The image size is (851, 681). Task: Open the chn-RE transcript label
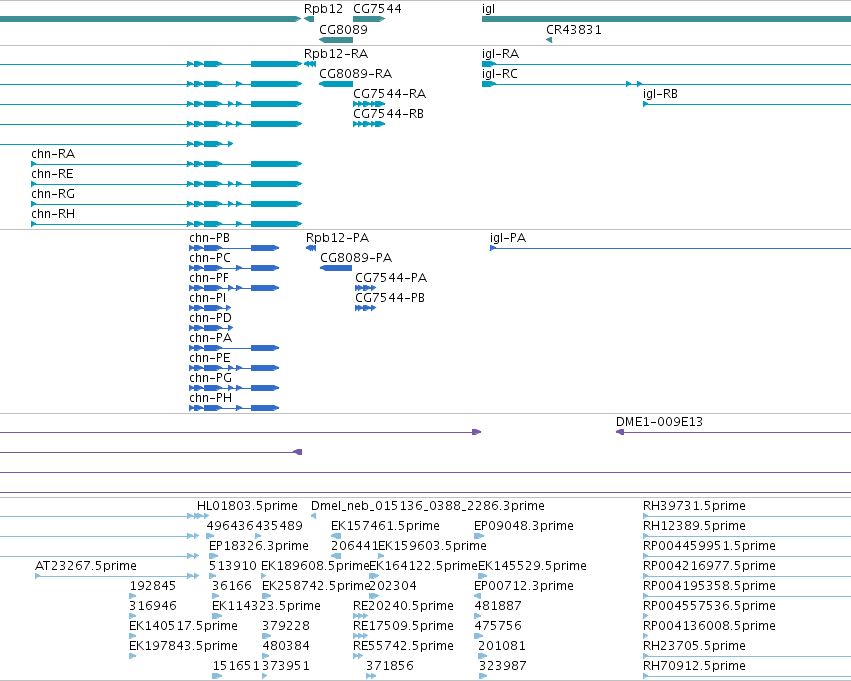pos(52,174)
